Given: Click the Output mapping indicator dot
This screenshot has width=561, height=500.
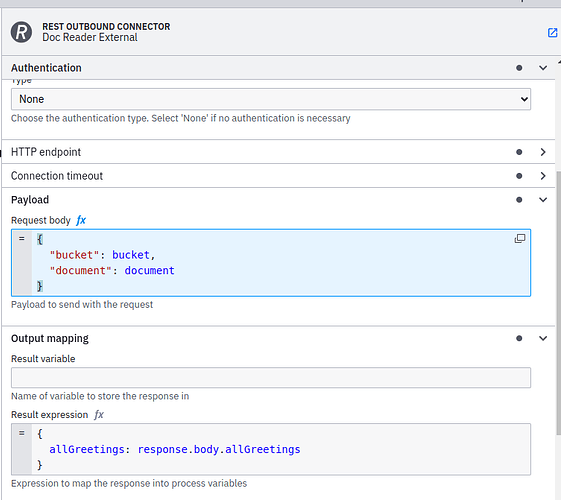Looking at the screenshot, I should pyautogui.click(x=519, y=338).
